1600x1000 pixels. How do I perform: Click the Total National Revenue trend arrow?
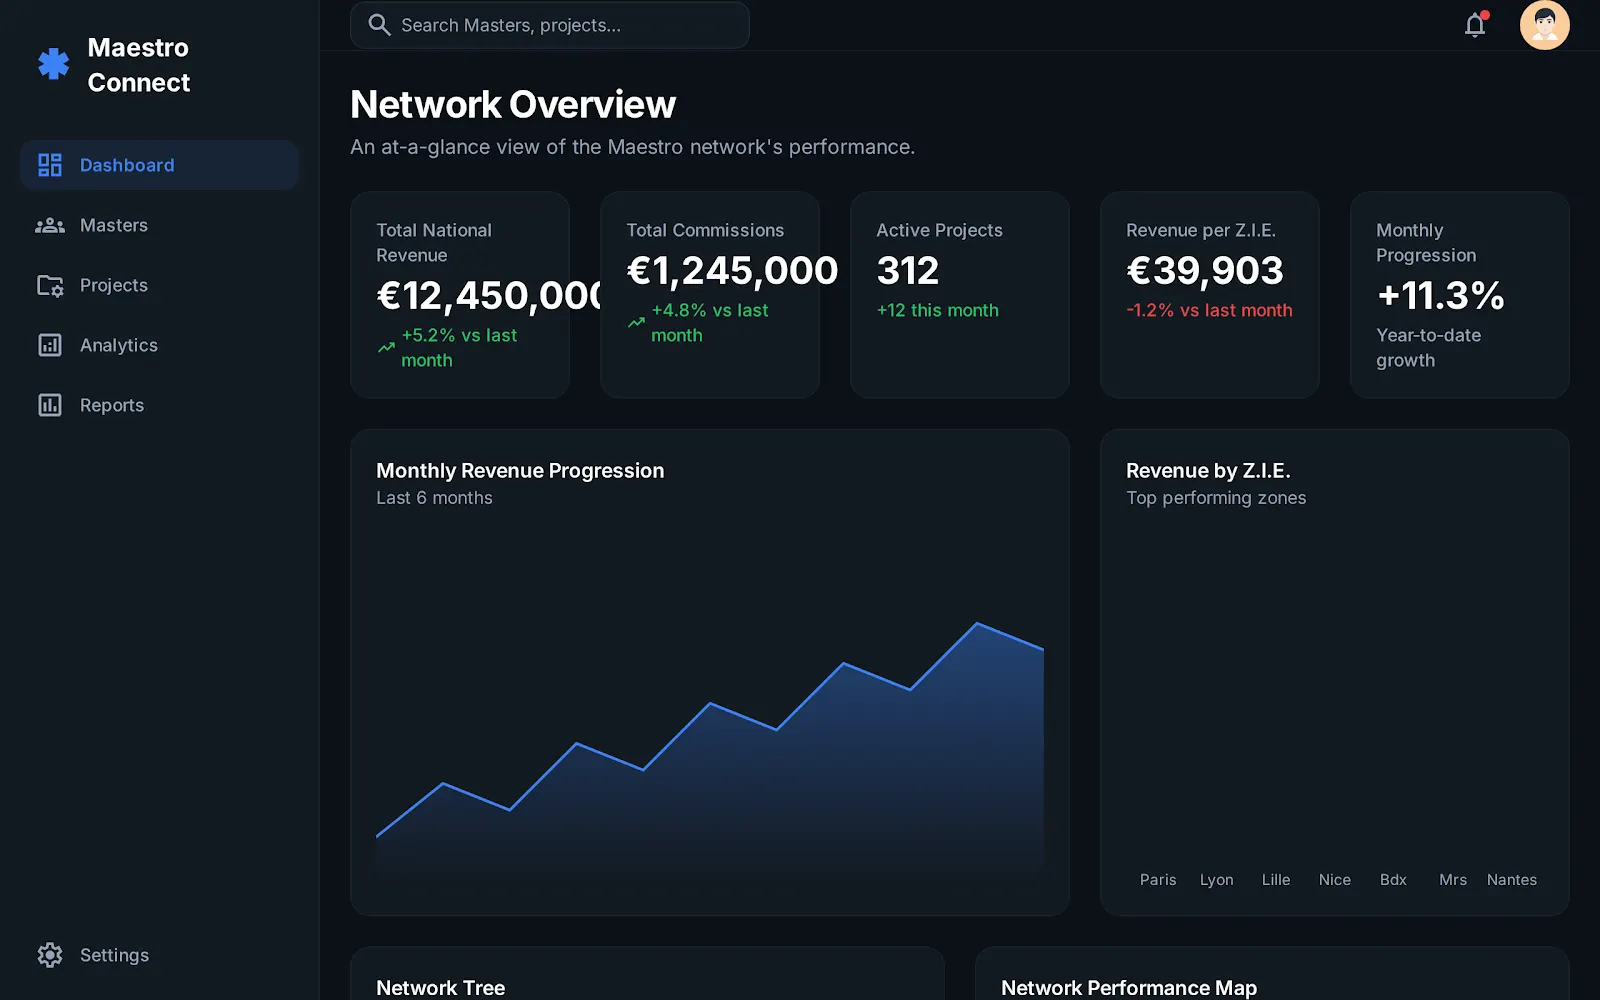coord(386,348)
